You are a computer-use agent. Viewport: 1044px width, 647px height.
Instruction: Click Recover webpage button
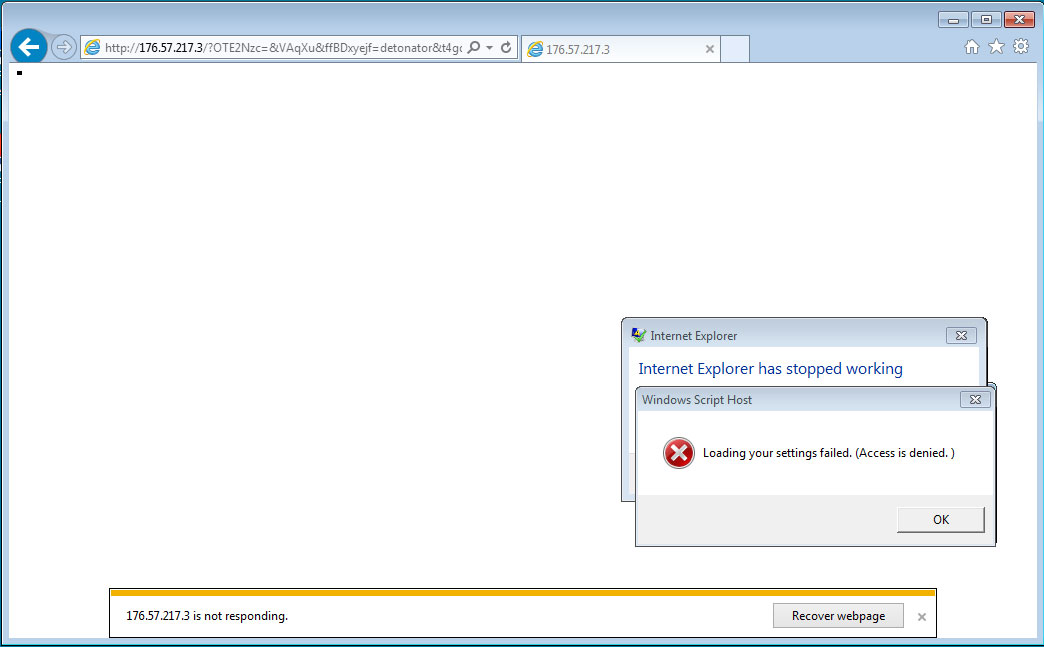(838, 616)
